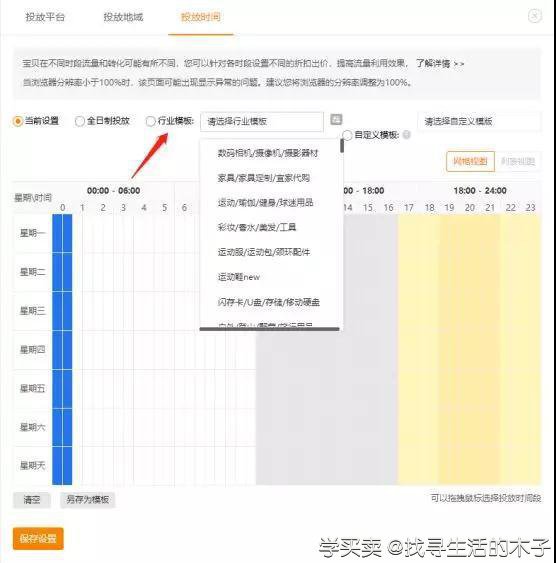556x563 pixels.
Task: Click the blue hour-0 cell for 星期三
Action: pos(62,311)
